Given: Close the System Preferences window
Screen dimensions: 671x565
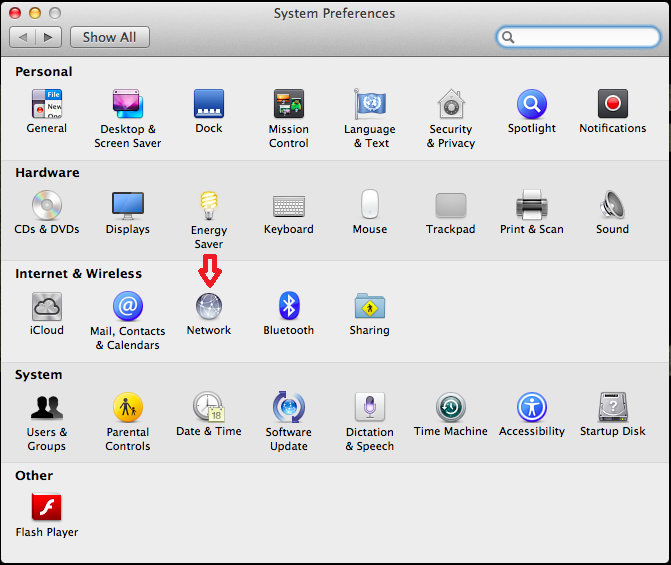Looking at the screenshot, I should coord(15,13).
